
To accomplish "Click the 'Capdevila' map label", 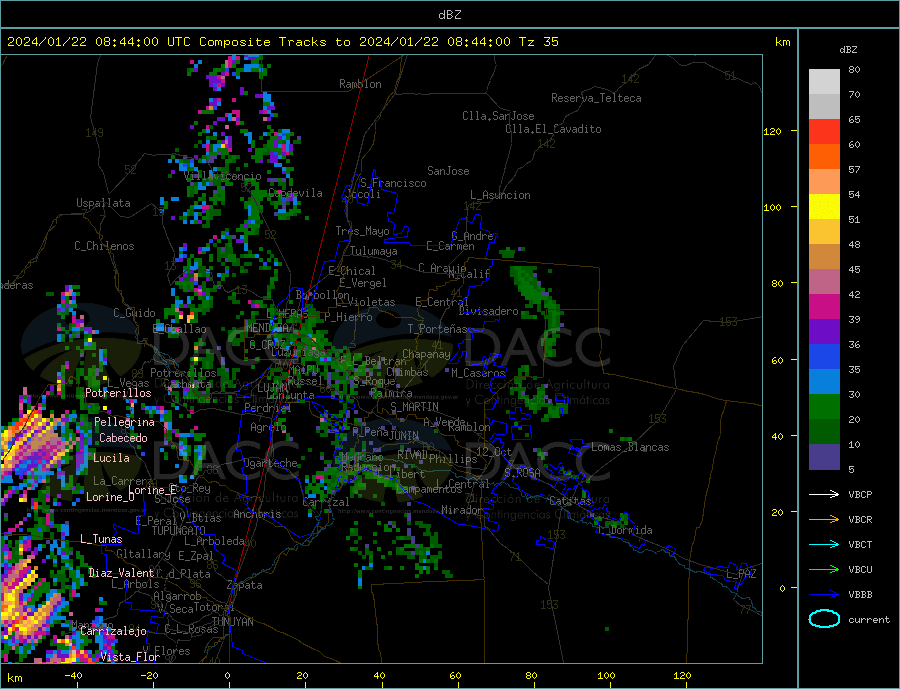I will click(x=295, y=193).
